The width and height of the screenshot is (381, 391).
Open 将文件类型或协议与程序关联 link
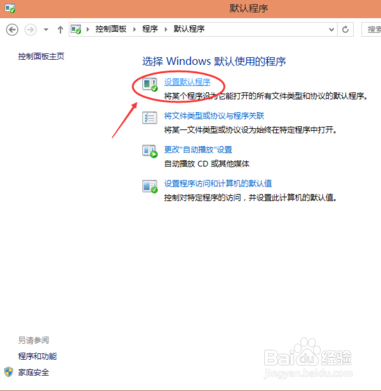[214, 116]
